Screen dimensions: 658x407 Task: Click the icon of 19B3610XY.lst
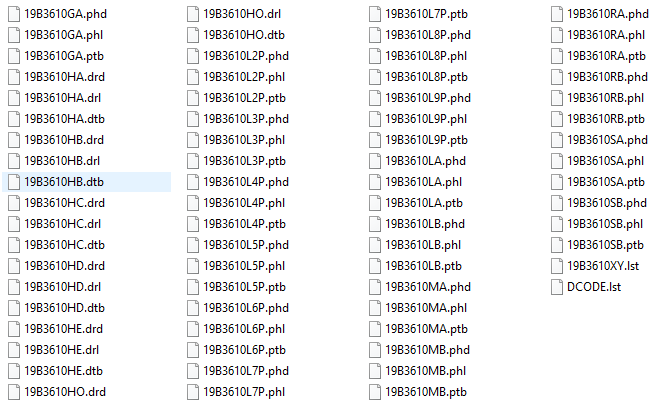(x=557, y=266)
